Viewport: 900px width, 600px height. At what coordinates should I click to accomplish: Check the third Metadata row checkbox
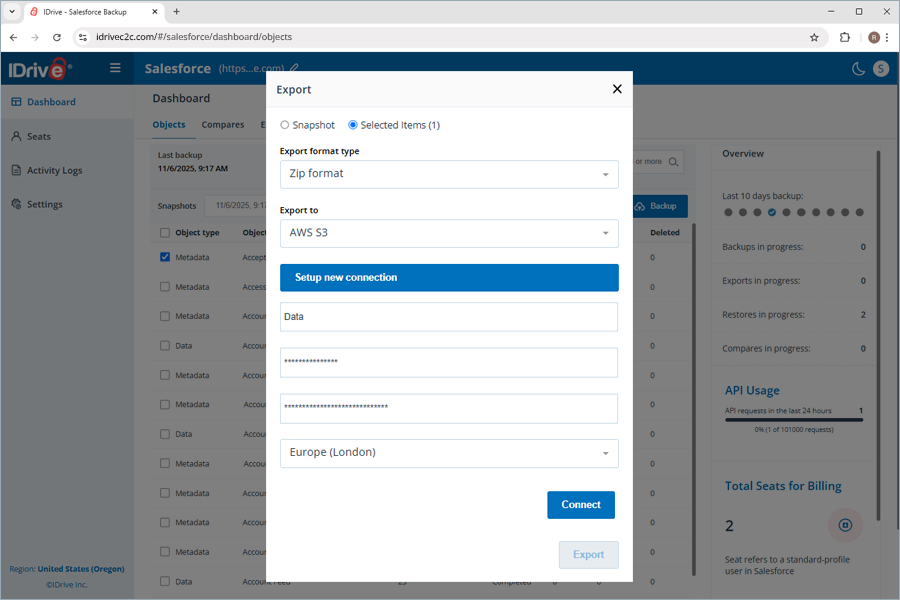coord(165,316)
